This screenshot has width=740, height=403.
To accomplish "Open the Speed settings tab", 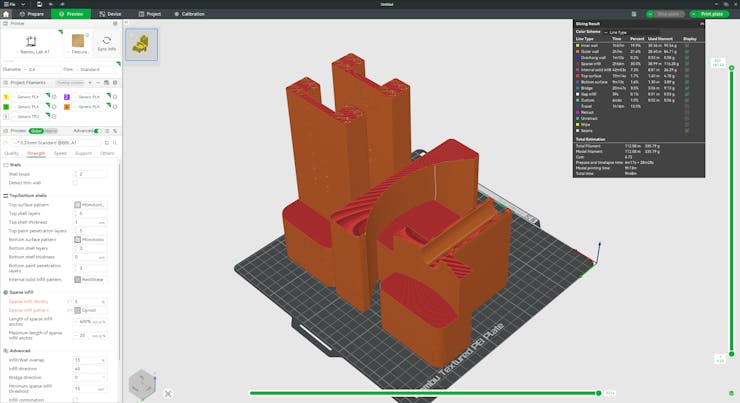I will click(60, 153).
